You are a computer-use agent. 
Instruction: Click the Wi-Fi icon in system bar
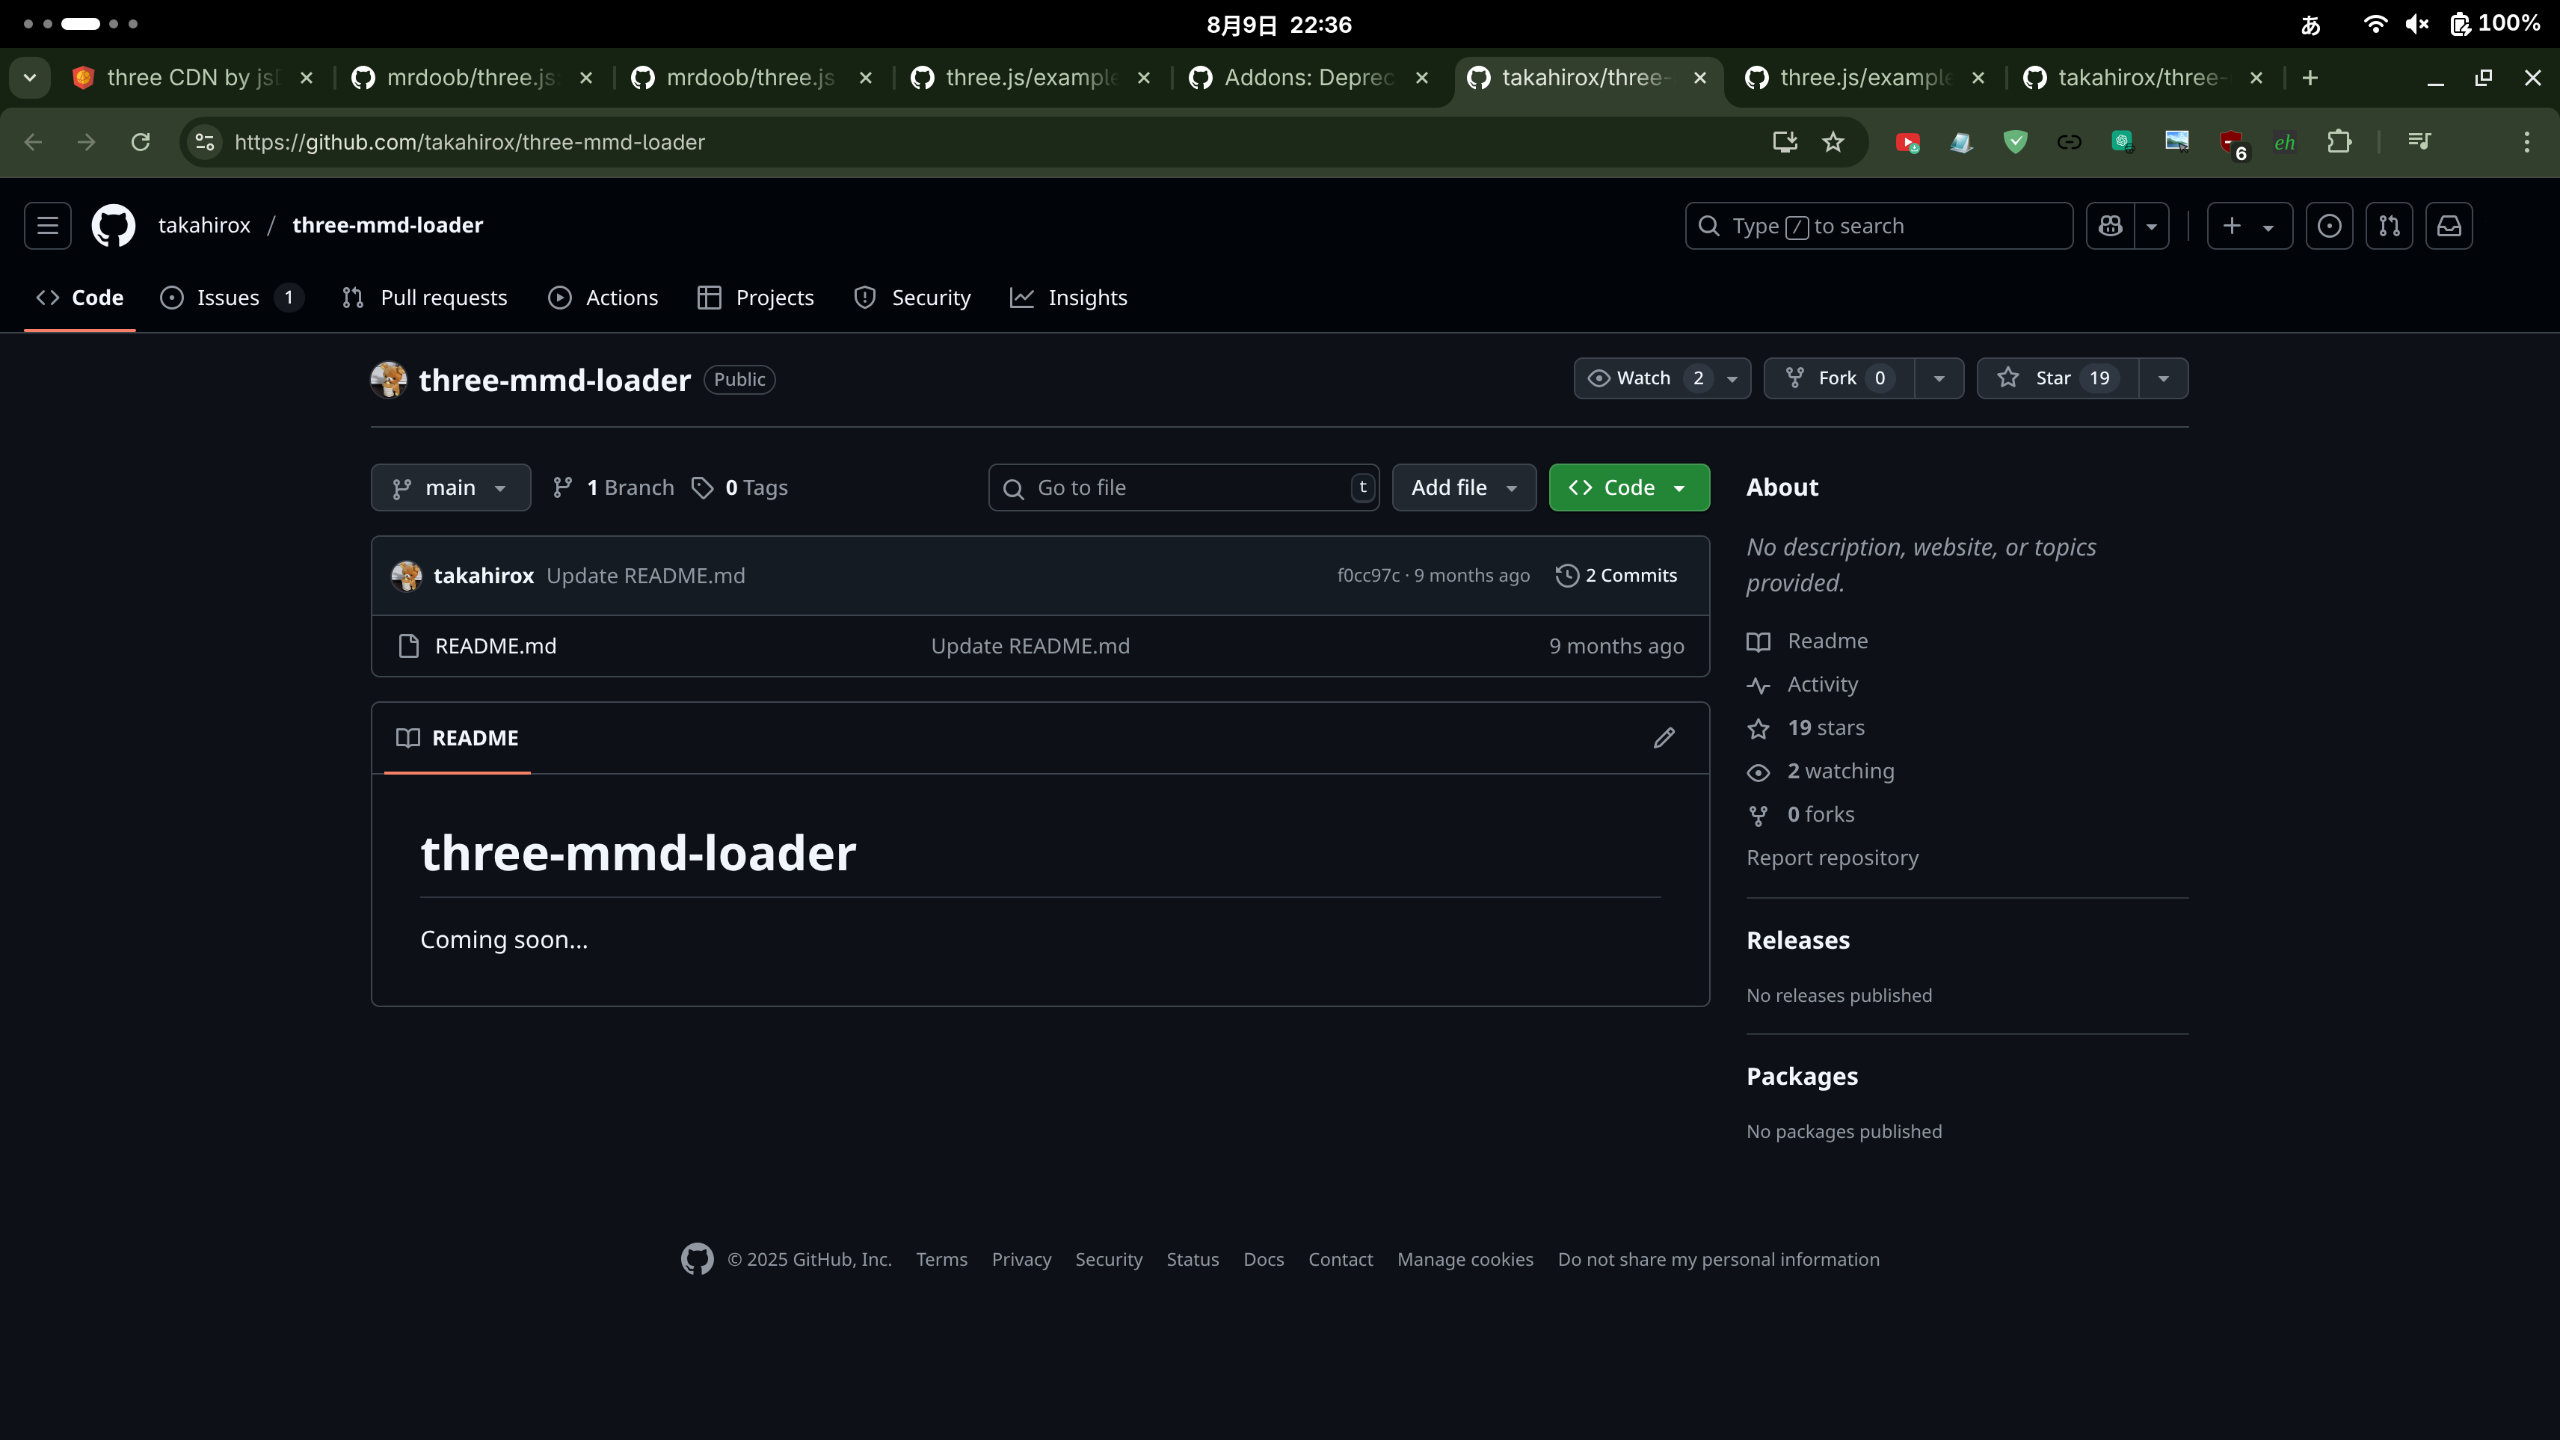coord(2375,24)
